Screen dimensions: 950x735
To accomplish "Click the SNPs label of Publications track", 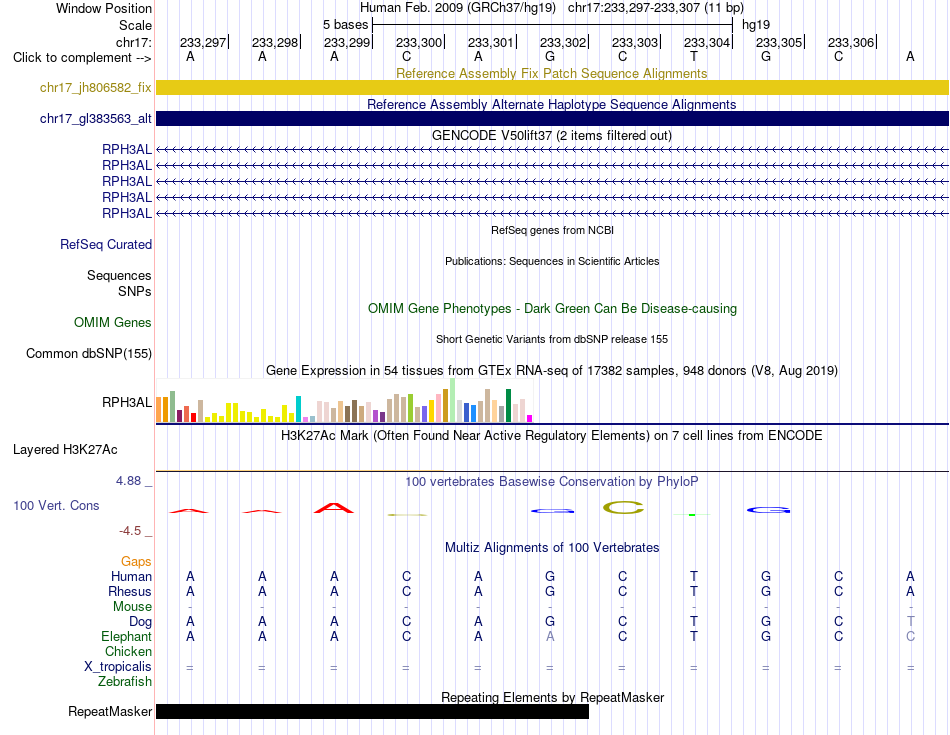I will click(x=135, y=291).
